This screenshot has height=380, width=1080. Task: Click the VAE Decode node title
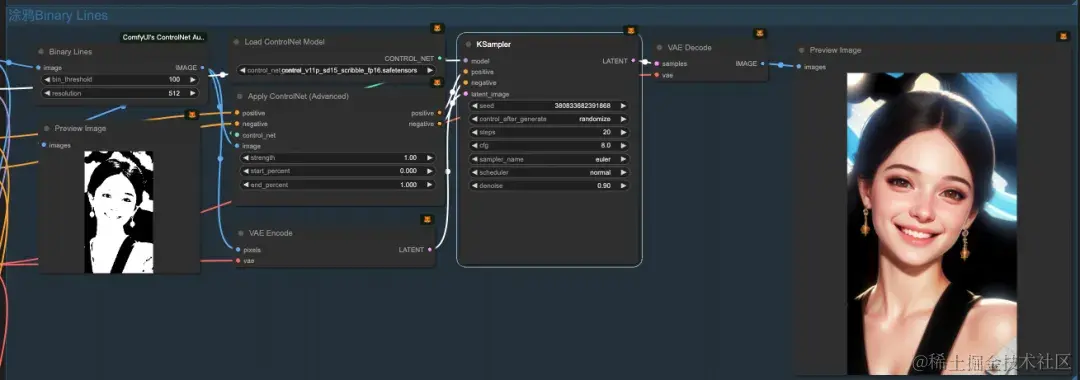coord(689,48)
